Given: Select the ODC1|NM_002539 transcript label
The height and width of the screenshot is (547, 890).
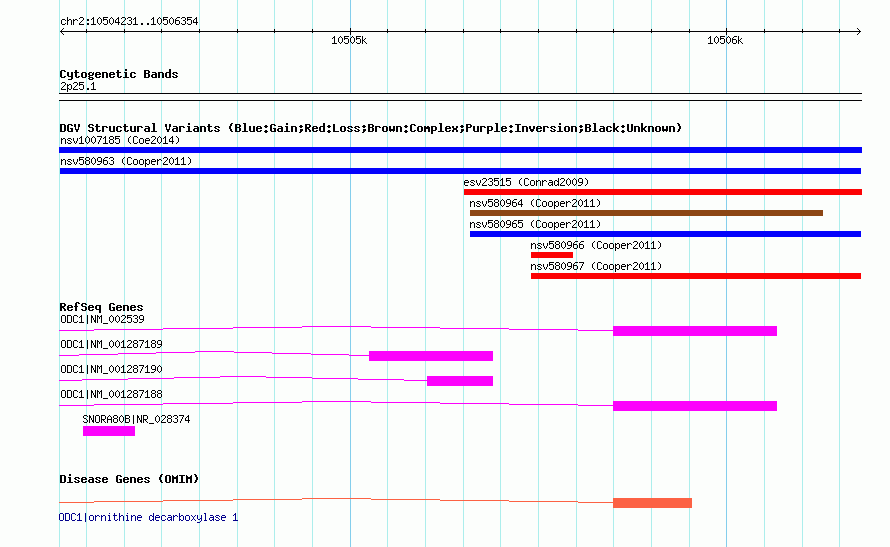Looking at the screenshot, I should pyautogui.click(x=102, y=319).
